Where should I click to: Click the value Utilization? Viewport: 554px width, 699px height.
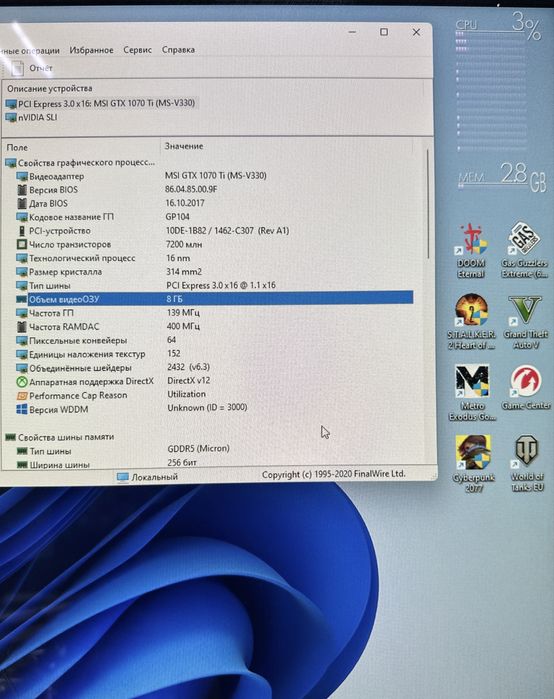click(x=186, y=394)
